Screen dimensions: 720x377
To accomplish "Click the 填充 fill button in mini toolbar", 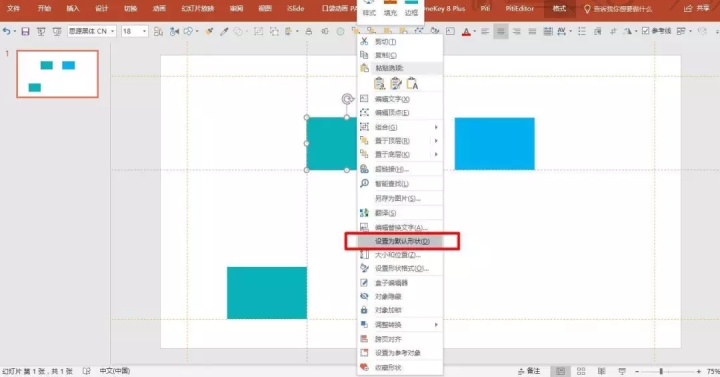I will (x=390, y=9).
